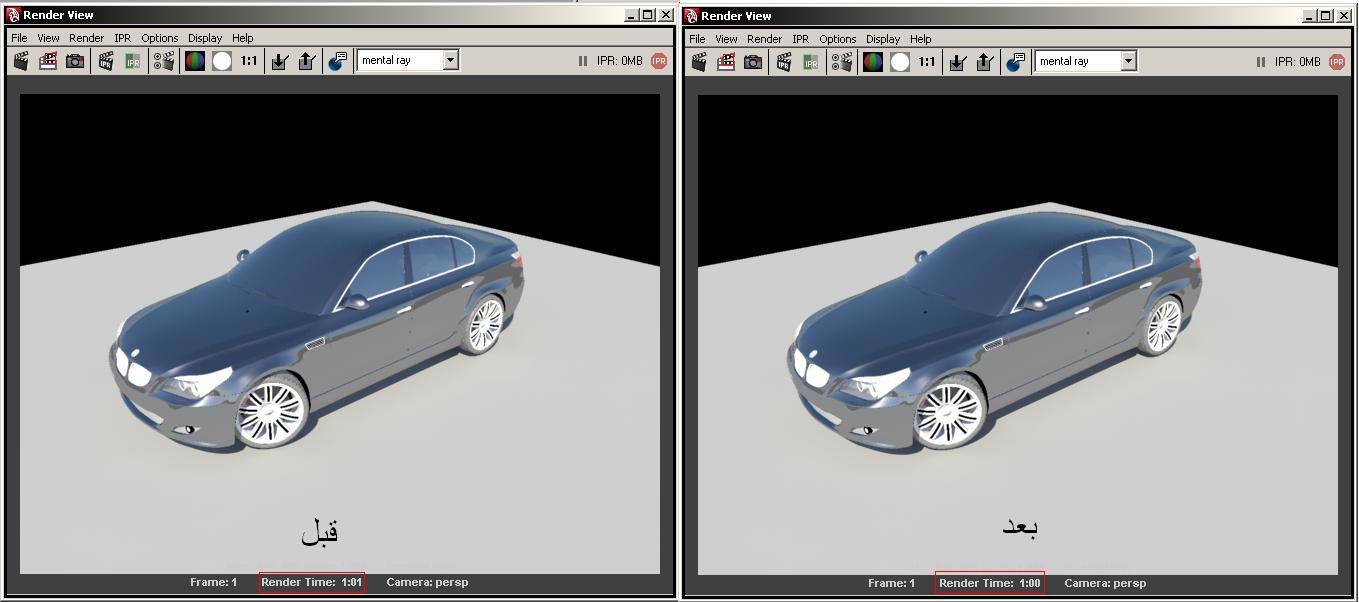This screenshot has width=1359, height=602.
Task: Display alpha channel in right Render View
Action: point(900,61)
